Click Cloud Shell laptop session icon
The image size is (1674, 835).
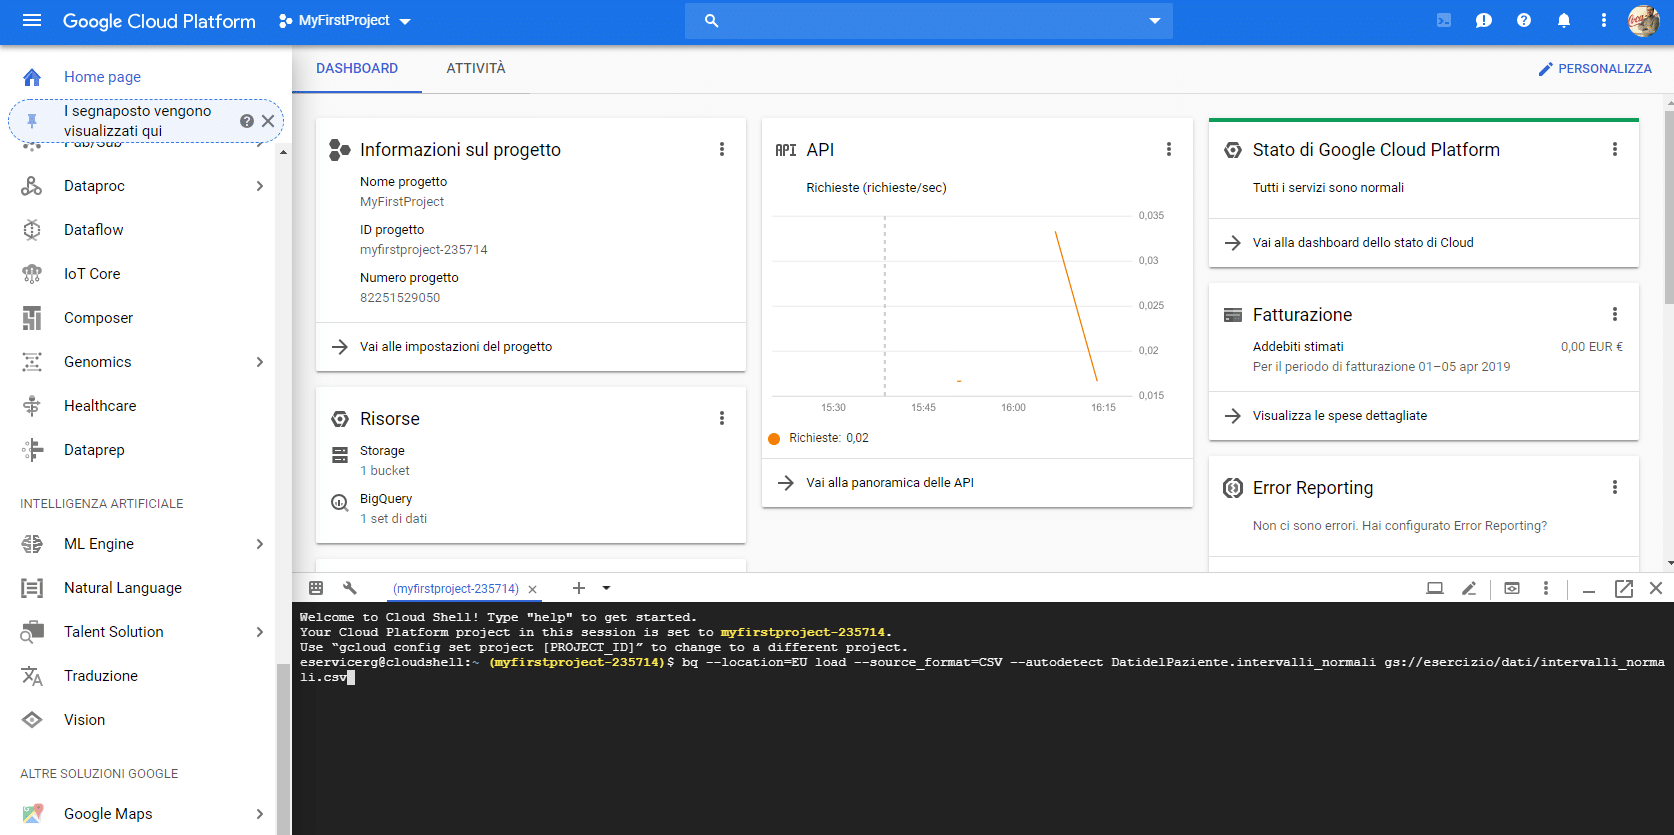1435,588
